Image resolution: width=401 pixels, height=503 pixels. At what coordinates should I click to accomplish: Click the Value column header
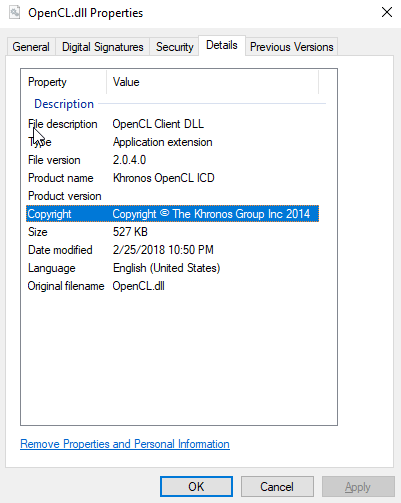(126, 82)
